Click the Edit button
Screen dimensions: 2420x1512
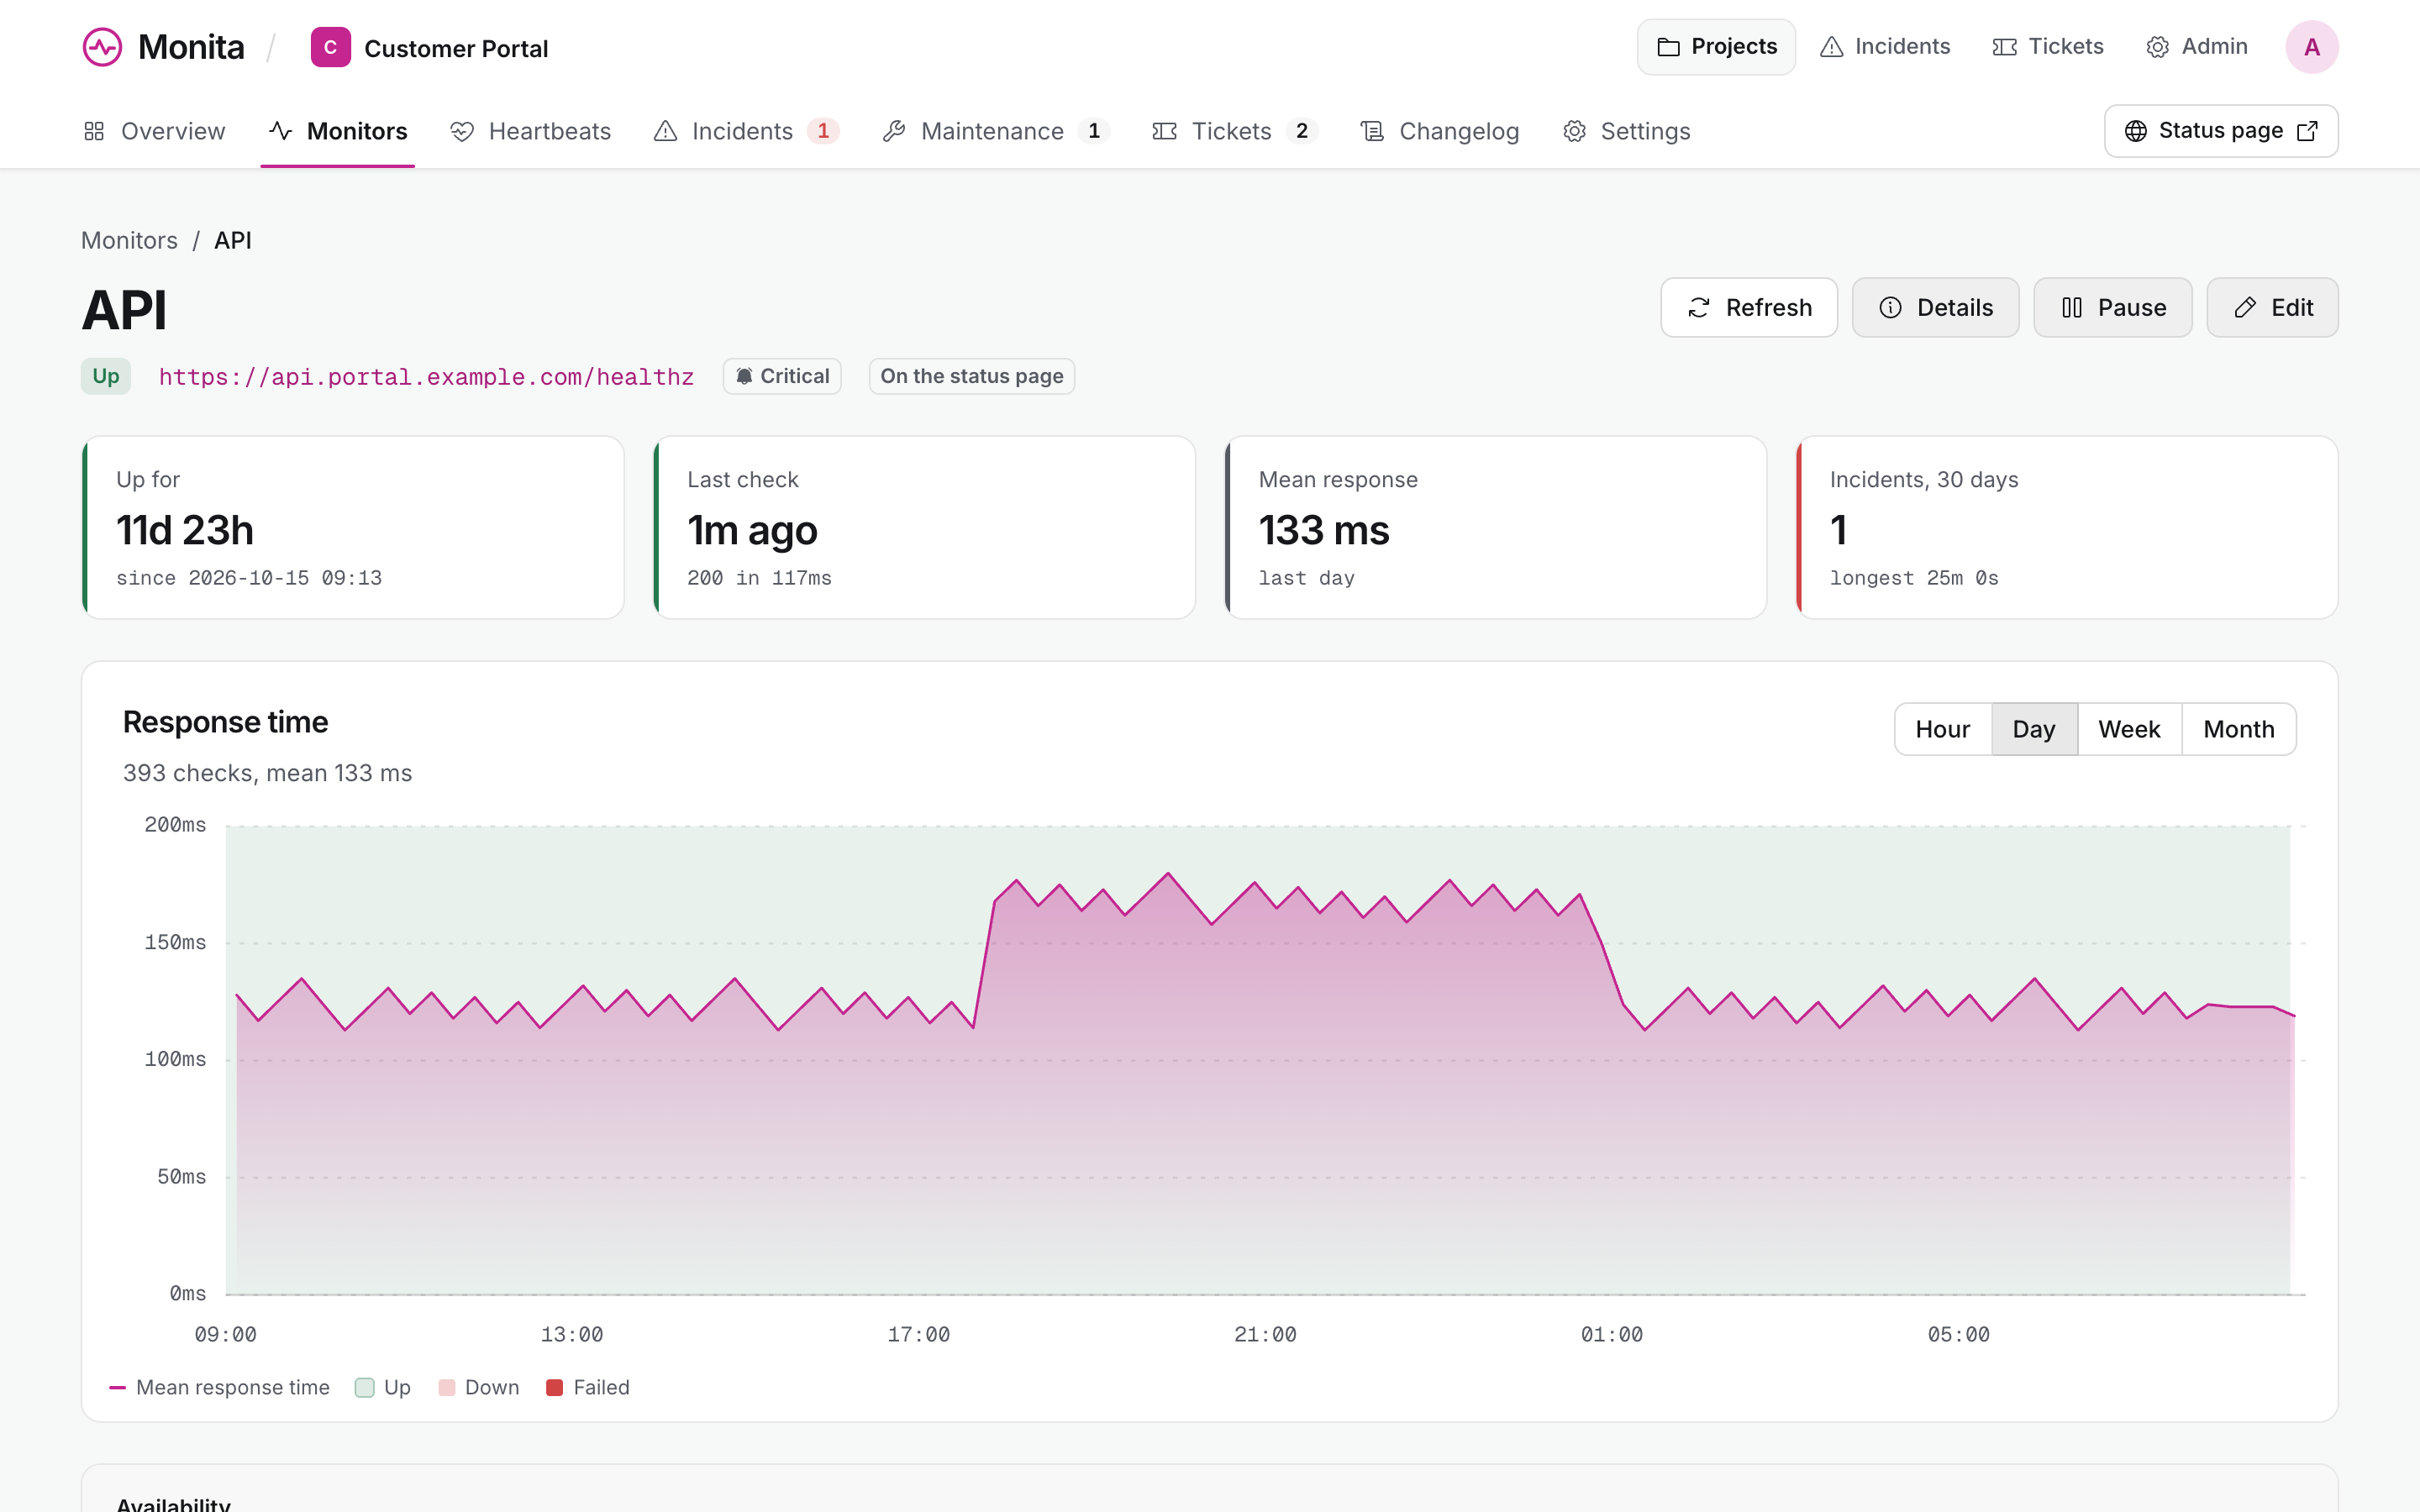click(x=2272, y=308)
